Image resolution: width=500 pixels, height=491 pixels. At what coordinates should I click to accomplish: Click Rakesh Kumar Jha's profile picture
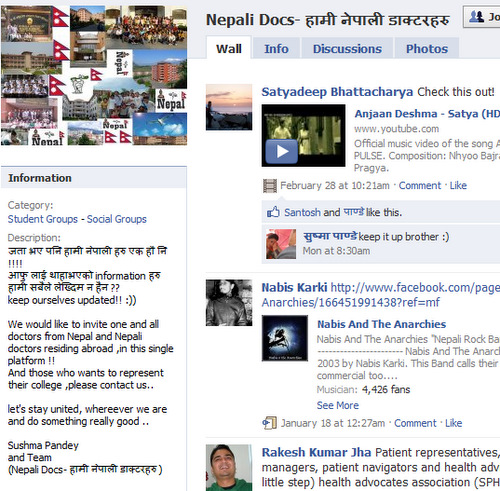click(x=229, y=467)
